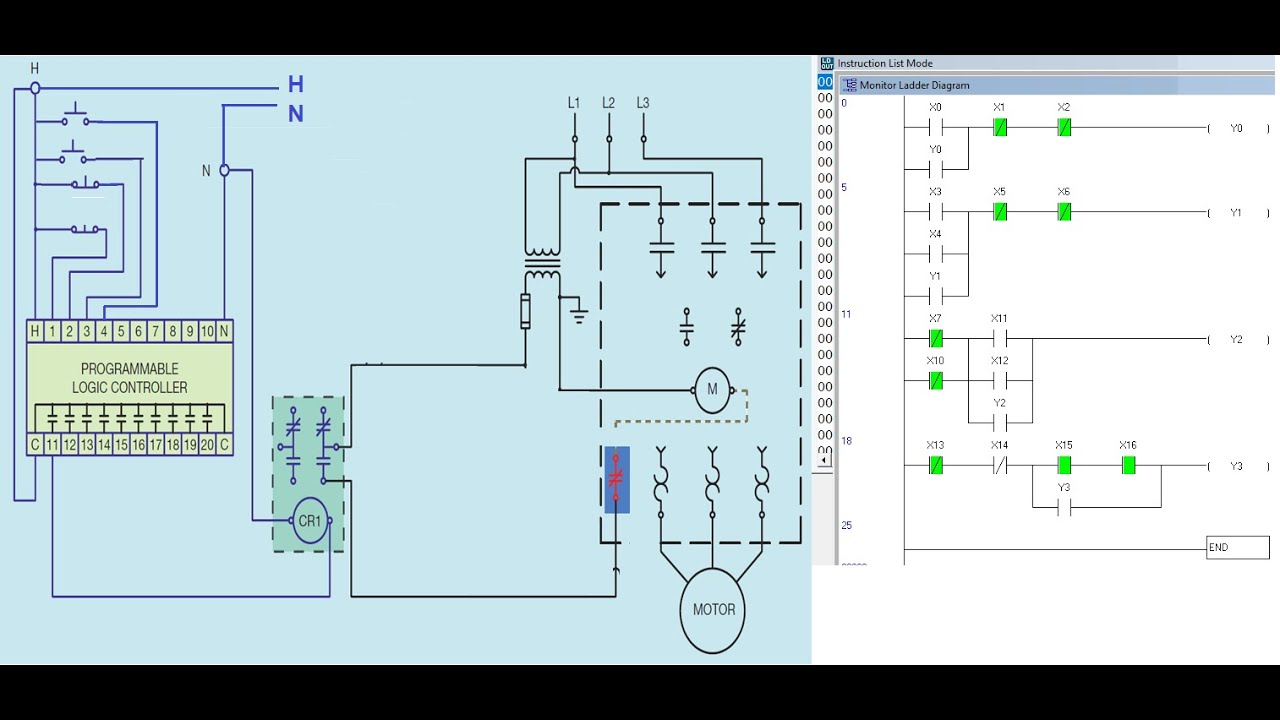Image resolution: width=1280 pixels, height=720 pixels.
Task: Click the ground symbol beside the transformer
Action: 578,315
